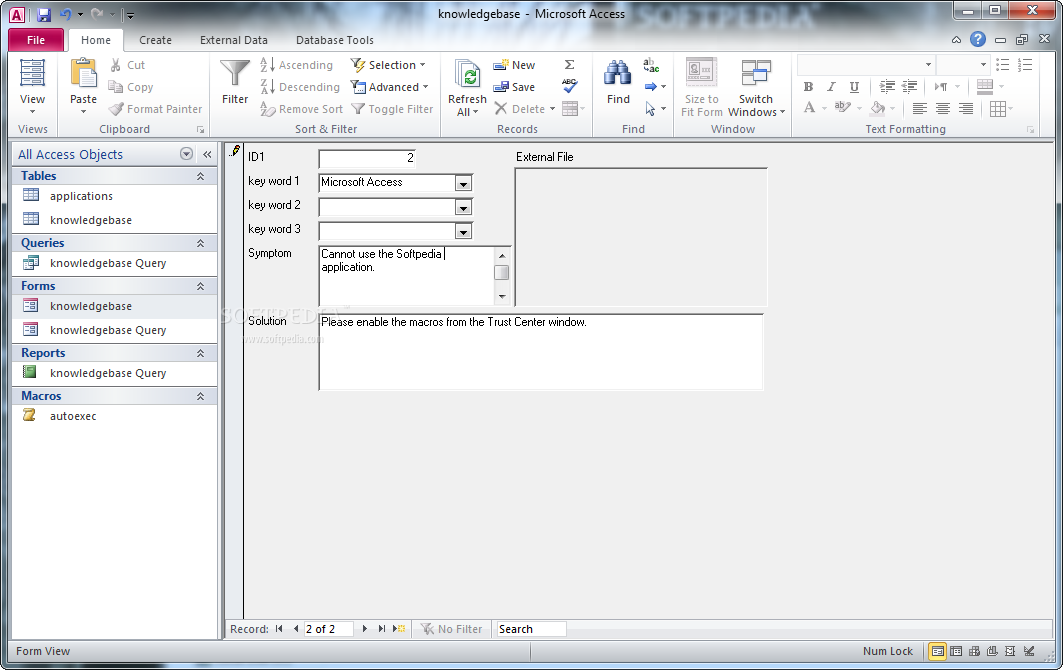Apply numbered list formatting
Viewport: 1063px width, 670px height.
click(1025, 64)
